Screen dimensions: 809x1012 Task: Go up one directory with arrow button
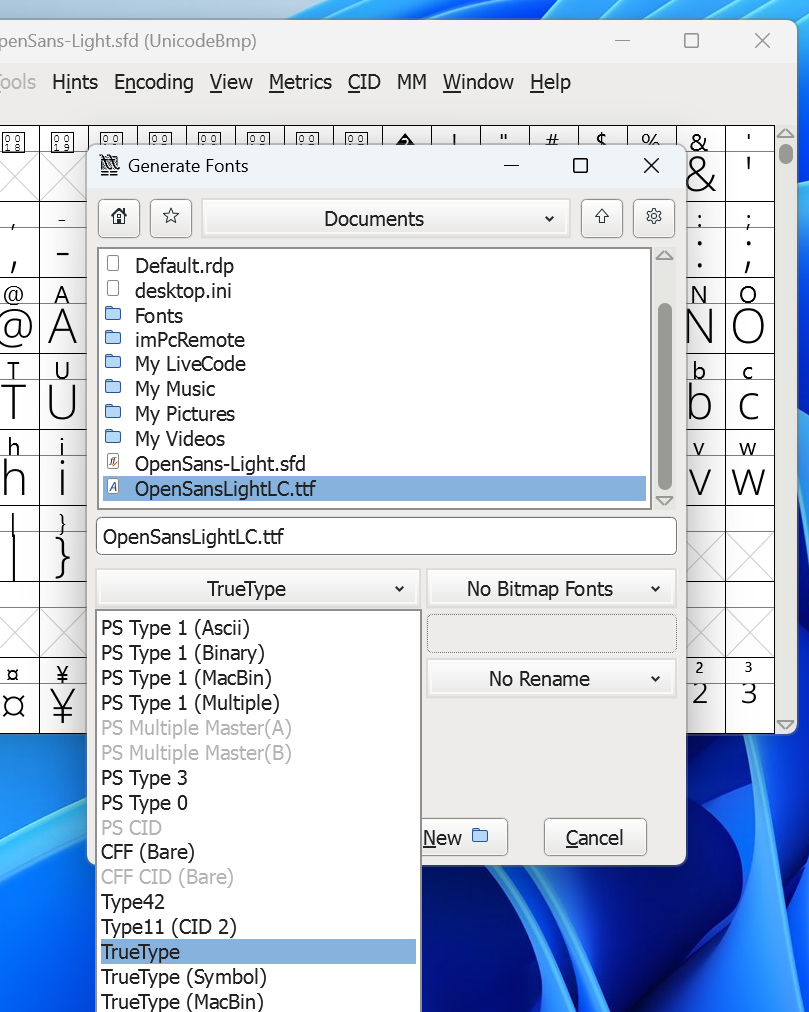(602, 218)
